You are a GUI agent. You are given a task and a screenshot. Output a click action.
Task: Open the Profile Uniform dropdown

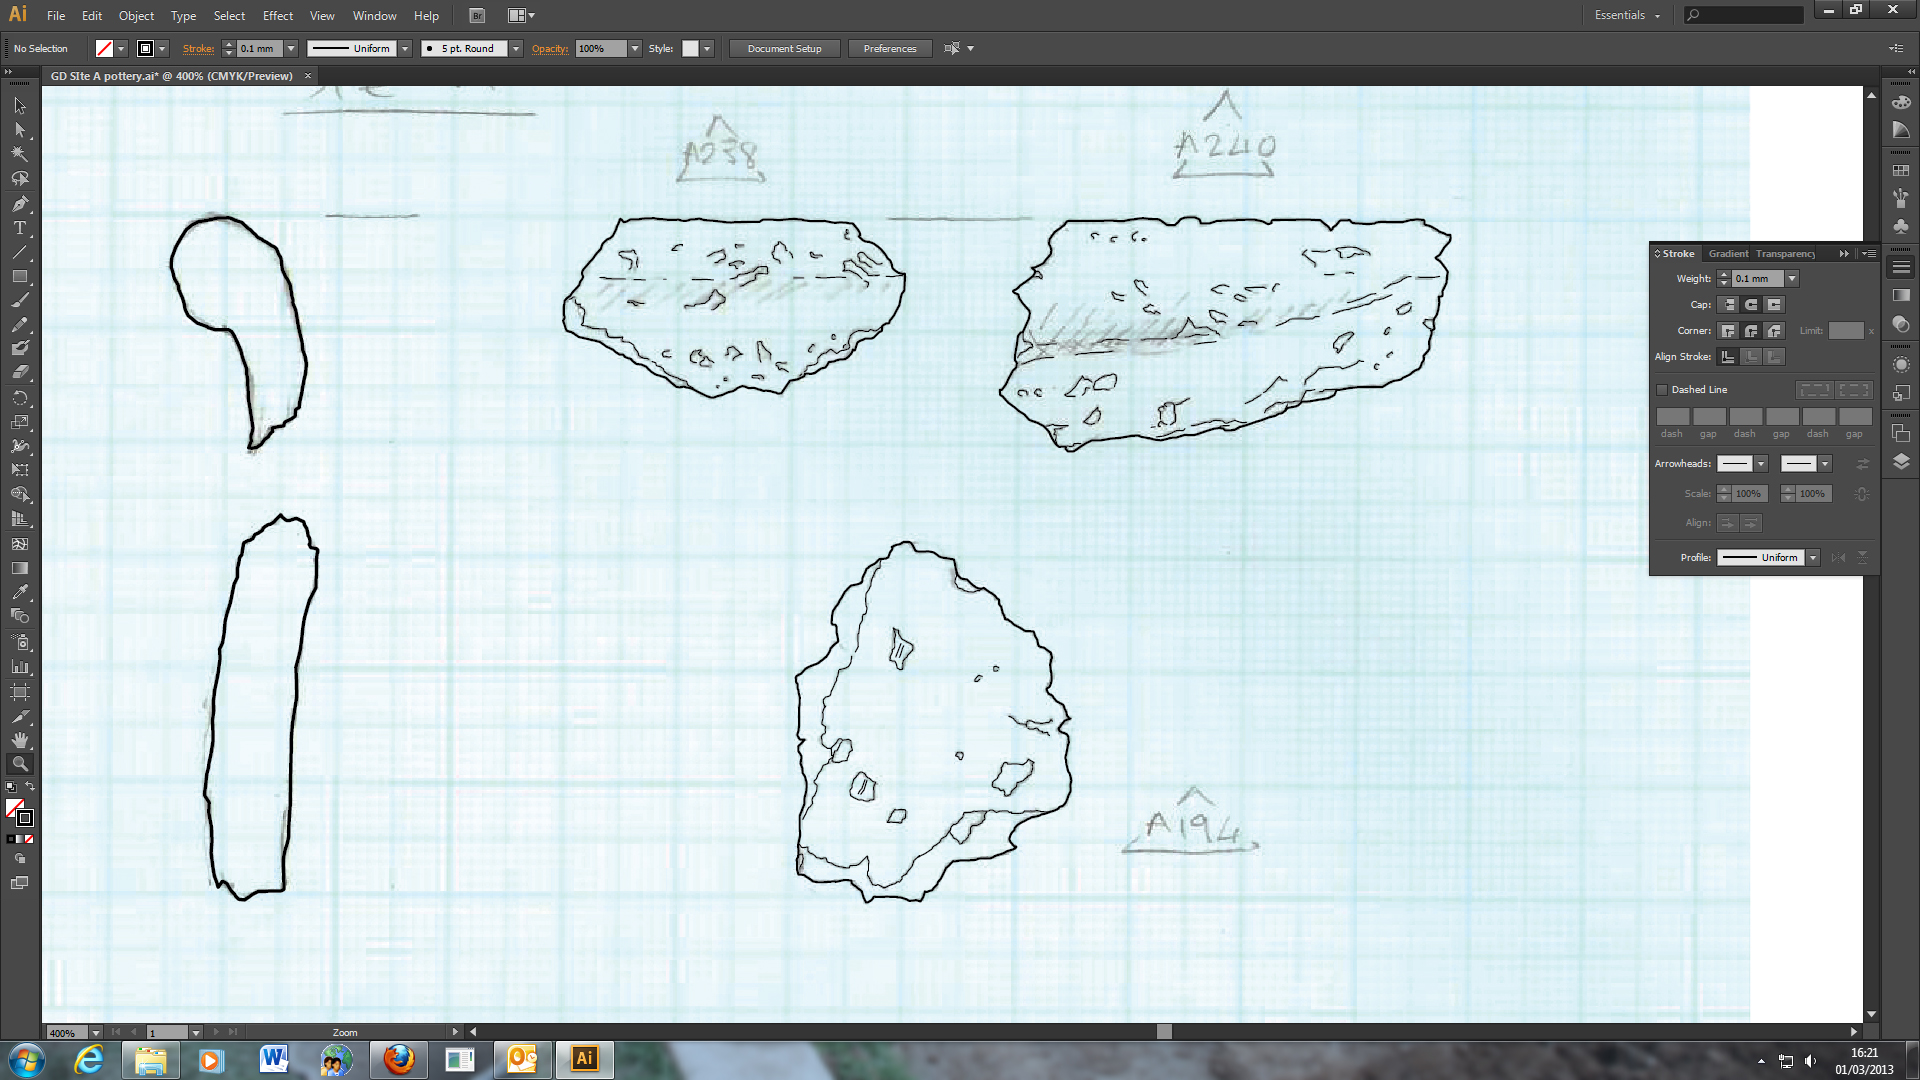tap(1812, 558)
